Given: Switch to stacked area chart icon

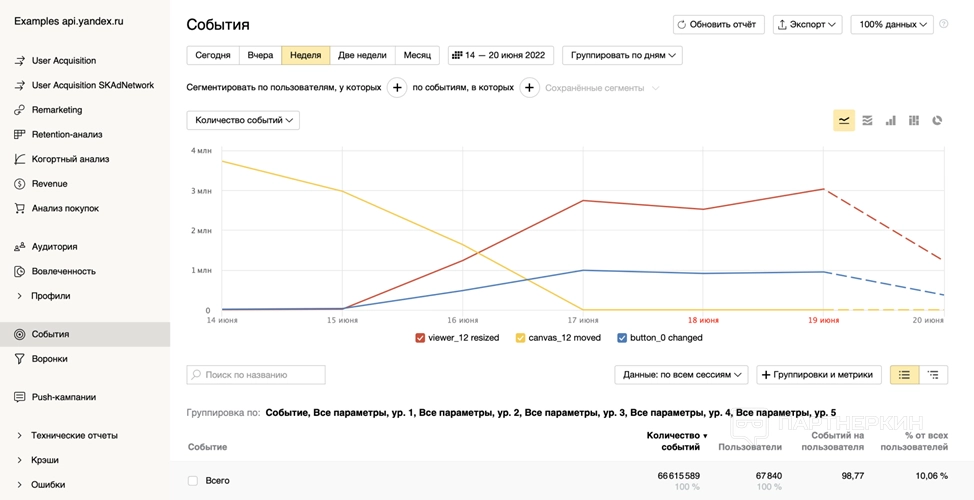Looking at the screenshot, I should point(867,120).
